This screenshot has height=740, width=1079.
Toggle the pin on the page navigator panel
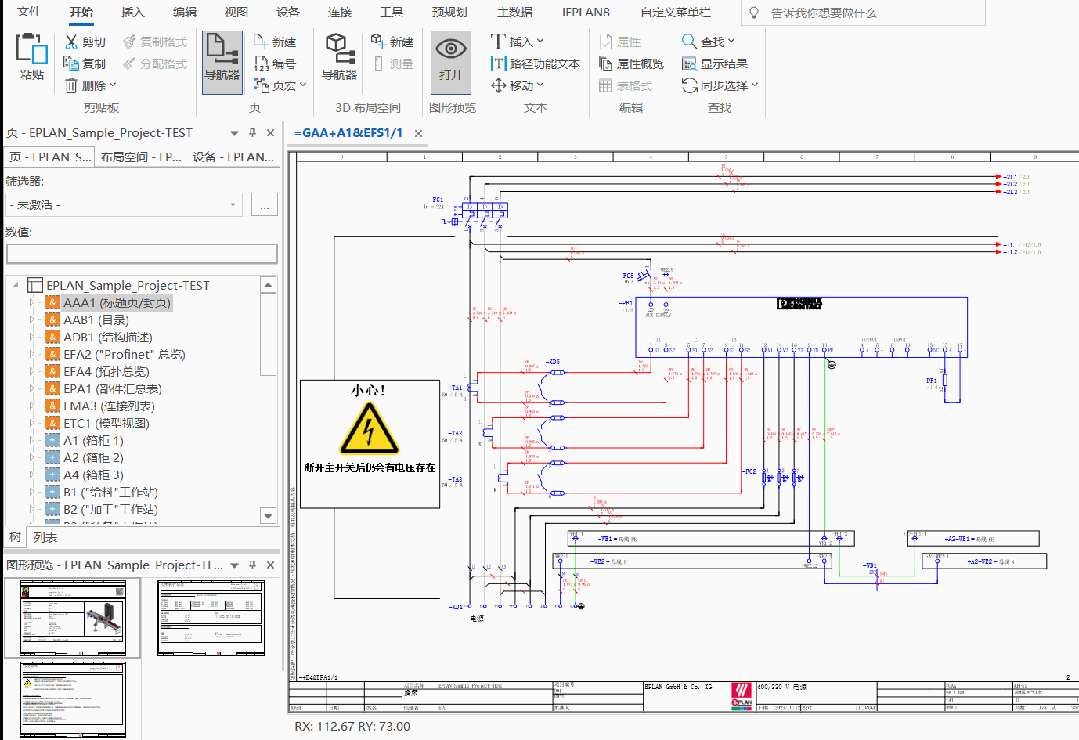click(252, 133)
